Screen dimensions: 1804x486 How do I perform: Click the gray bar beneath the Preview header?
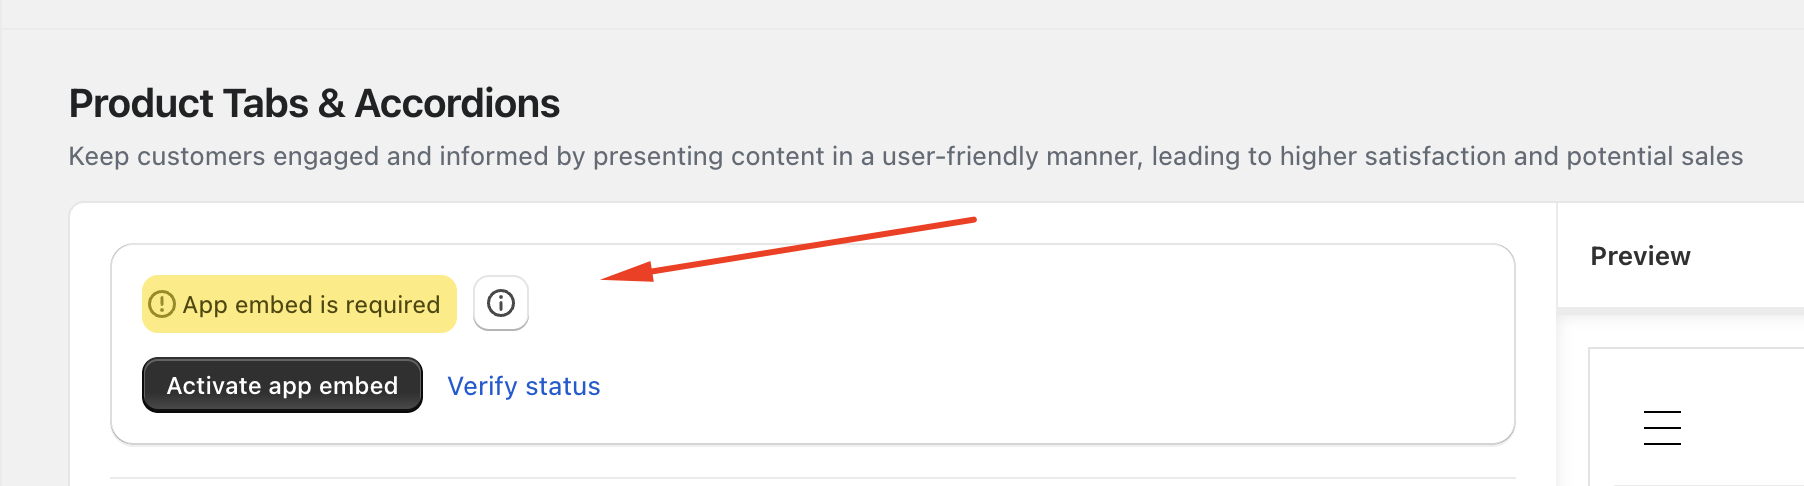1681,312
